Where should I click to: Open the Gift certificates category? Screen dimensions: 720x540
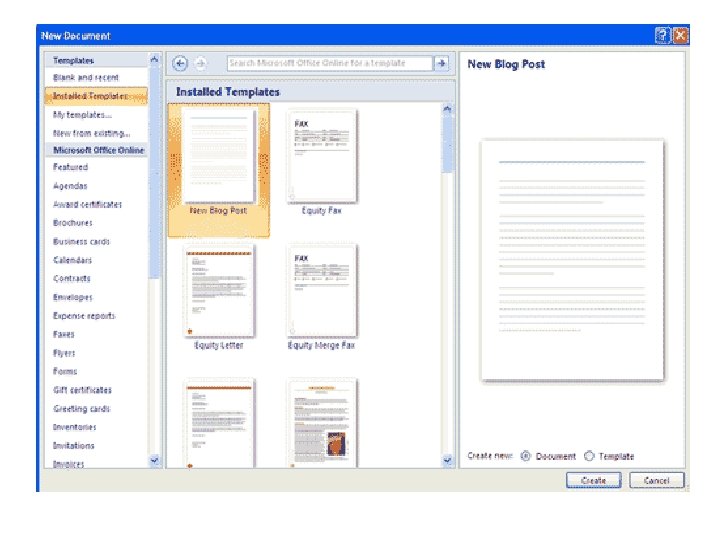[x=82, y=390]
